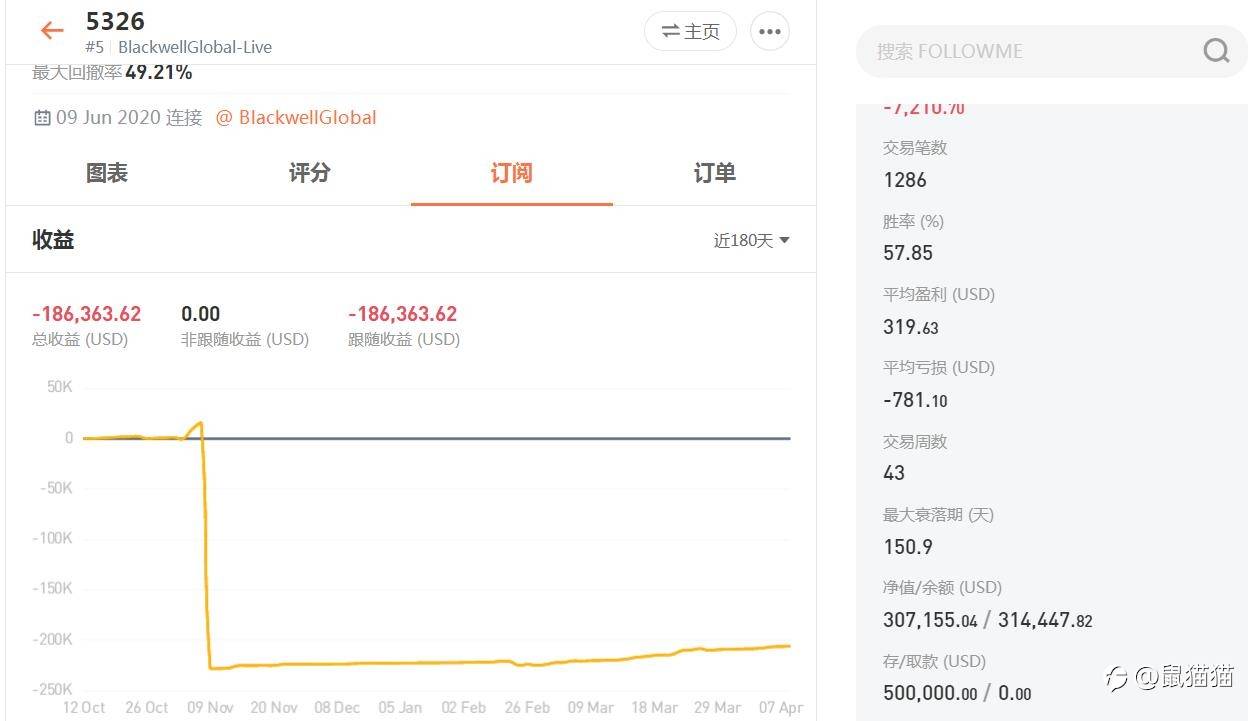
Task: Click the orange back arrow icon
Action: 52,31
